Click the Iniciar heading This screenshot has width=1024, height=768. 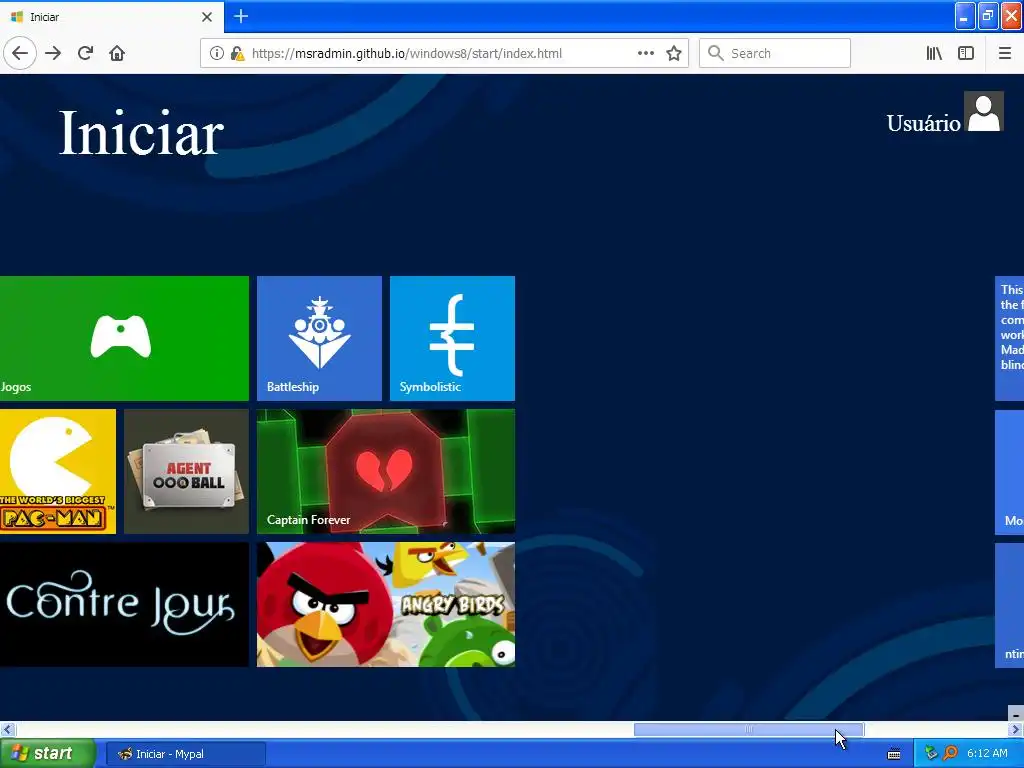pos(141,133)
